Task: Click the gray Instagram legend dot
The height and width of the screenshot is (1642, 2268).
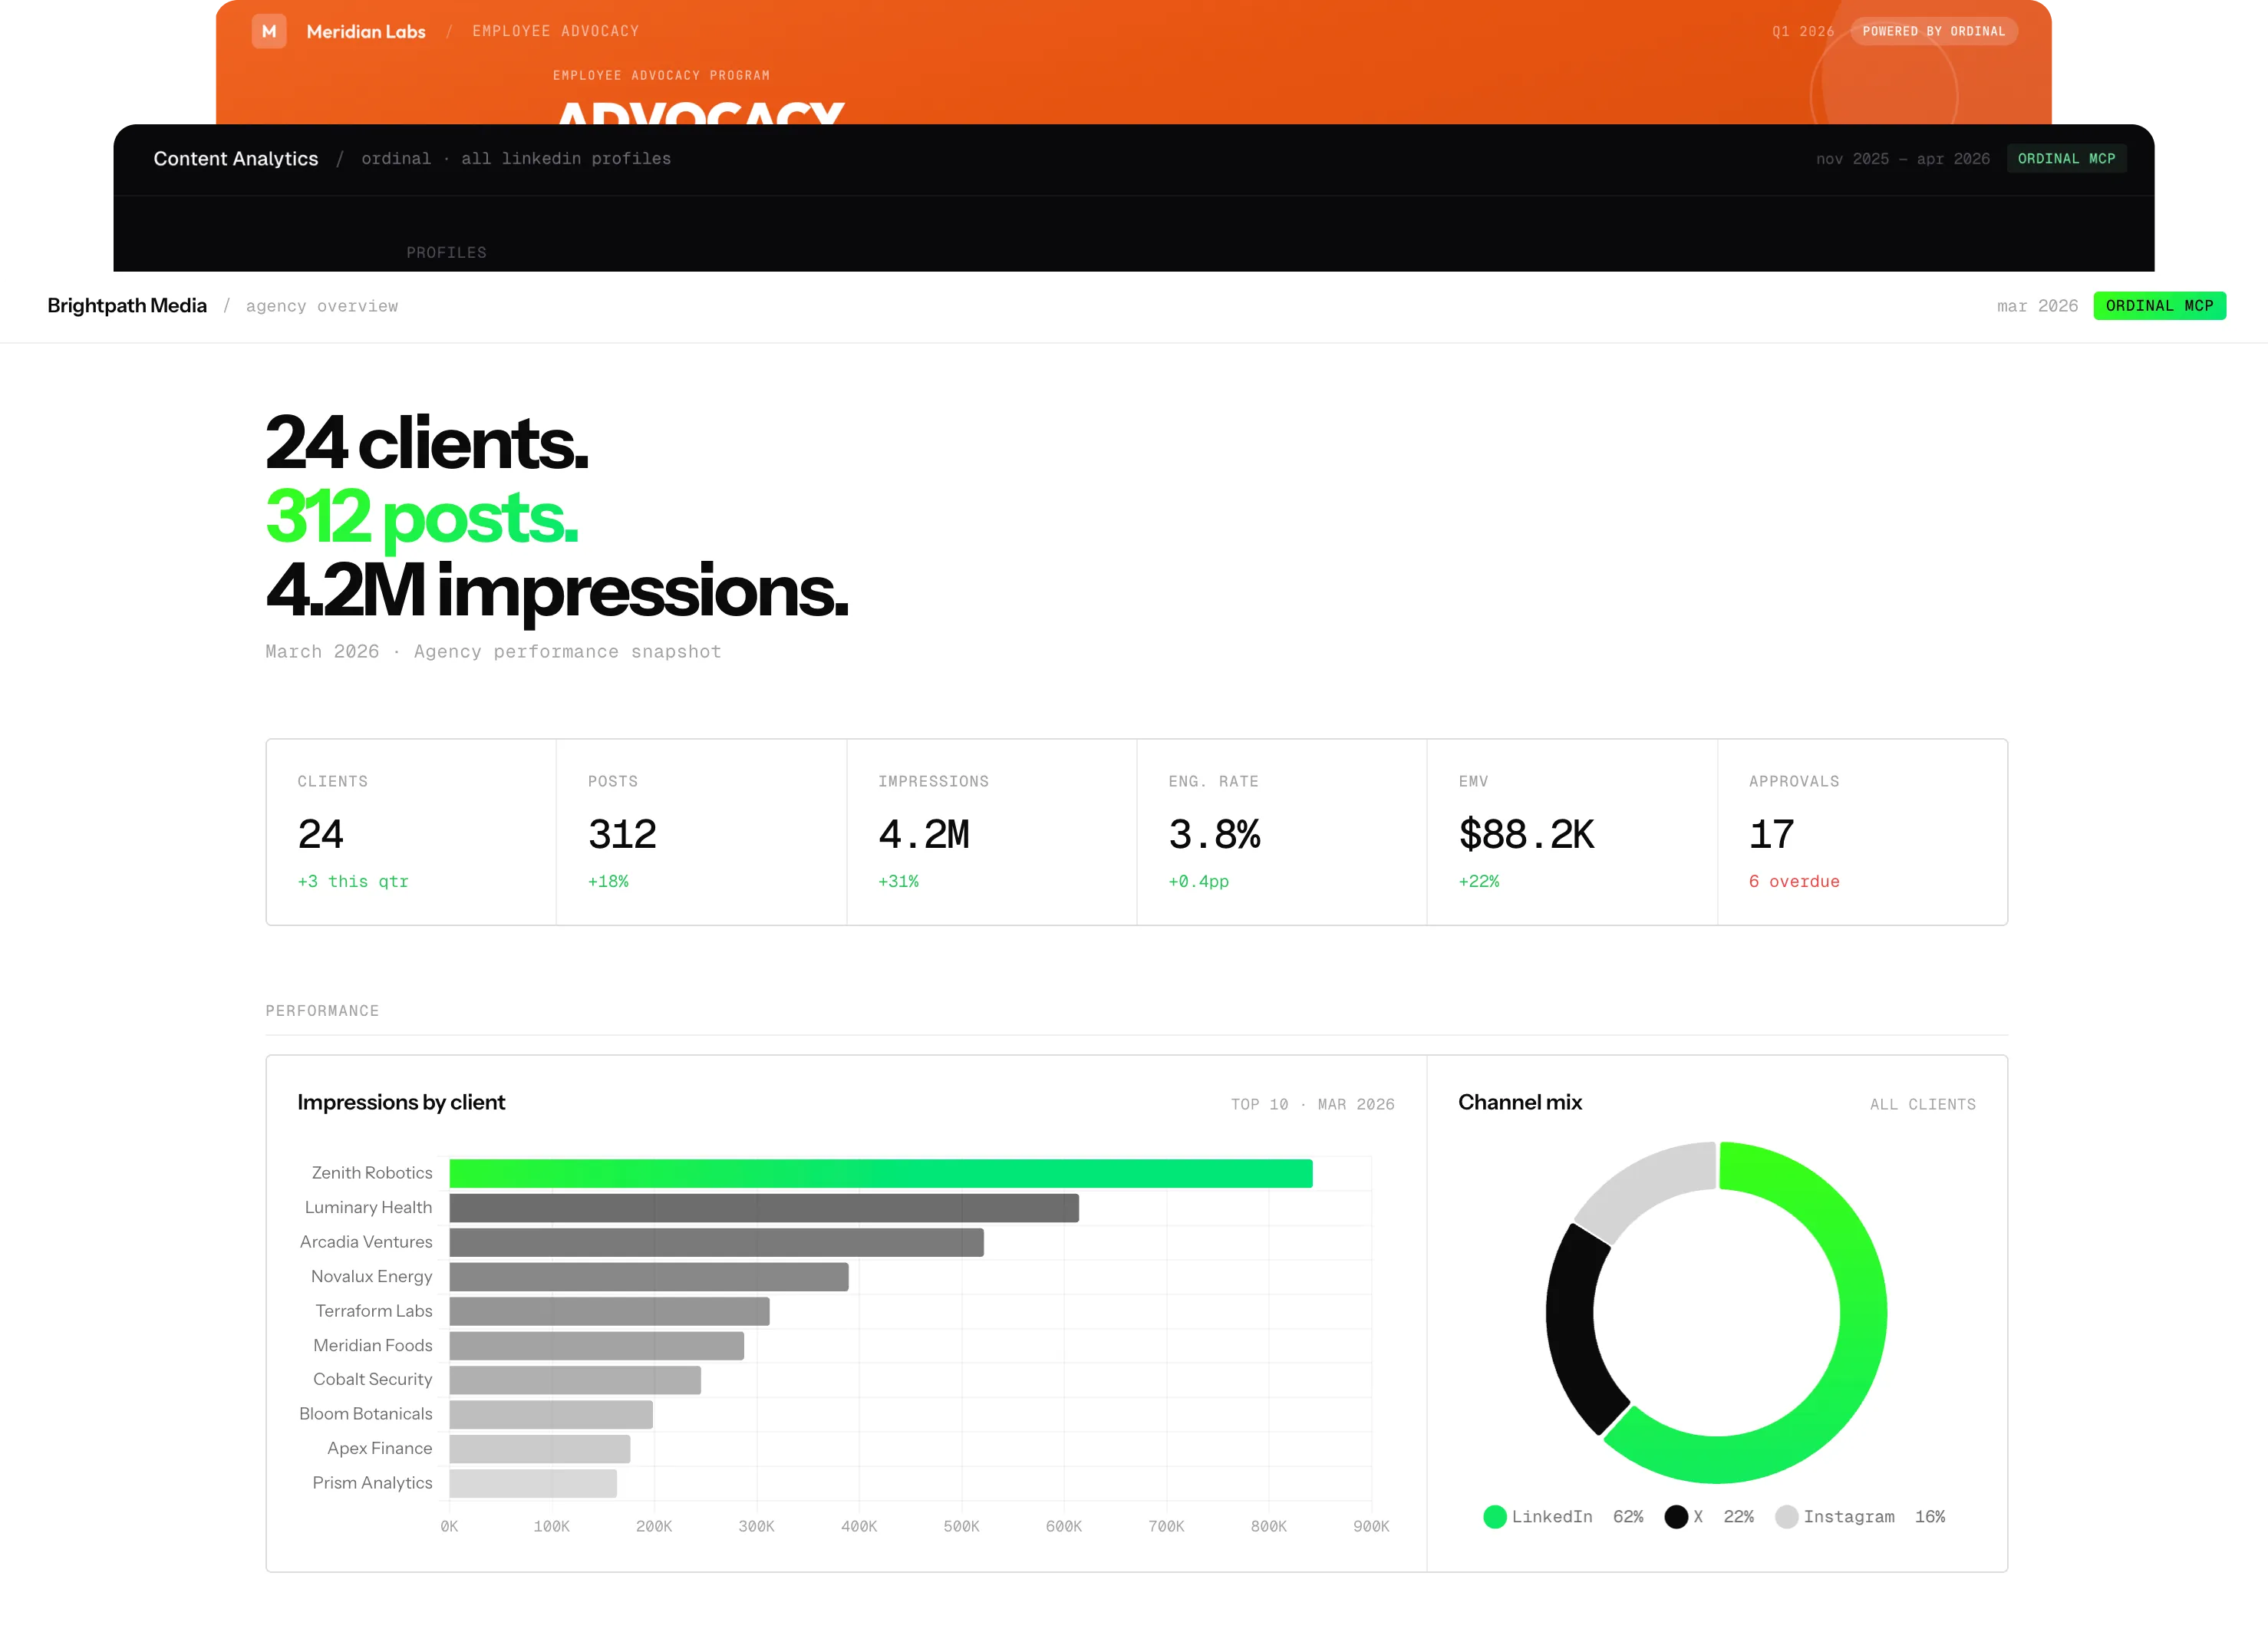Action: (1786, 1517)
